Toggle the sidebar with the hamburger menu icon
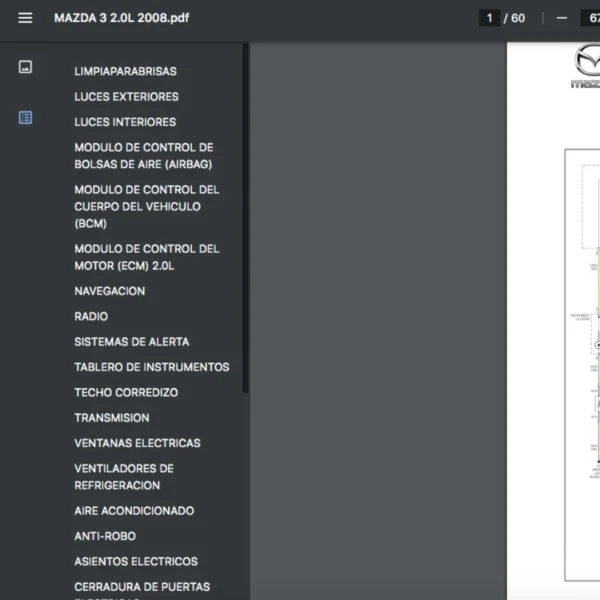 click(x=25, y=18)
